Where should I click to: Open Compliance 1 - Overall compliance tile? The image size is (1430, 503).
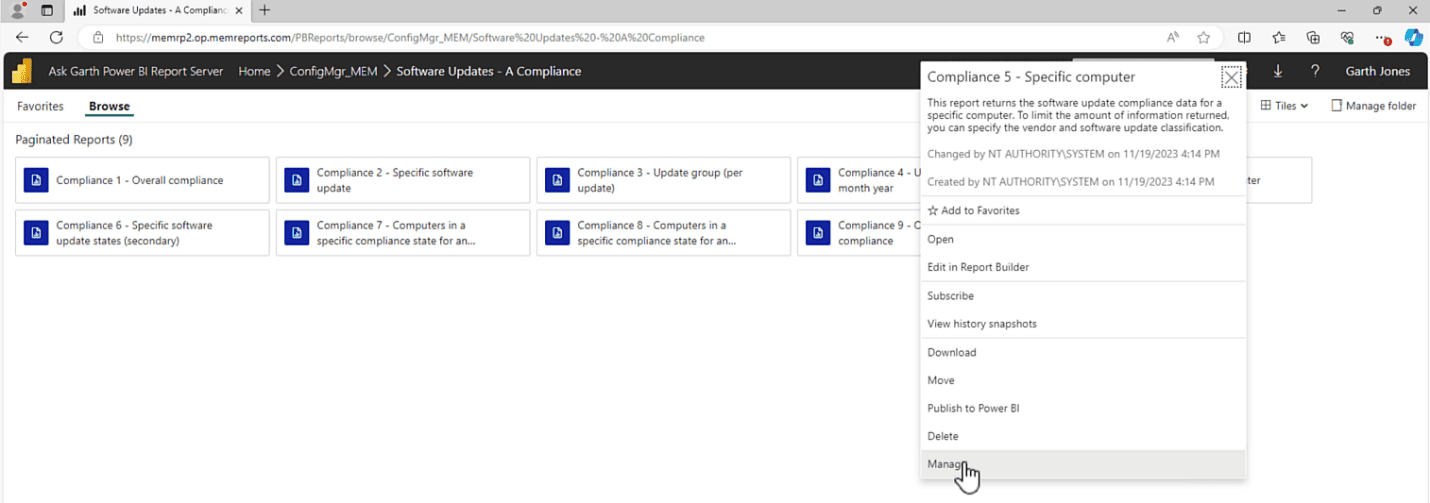click(x=142, y=180)
